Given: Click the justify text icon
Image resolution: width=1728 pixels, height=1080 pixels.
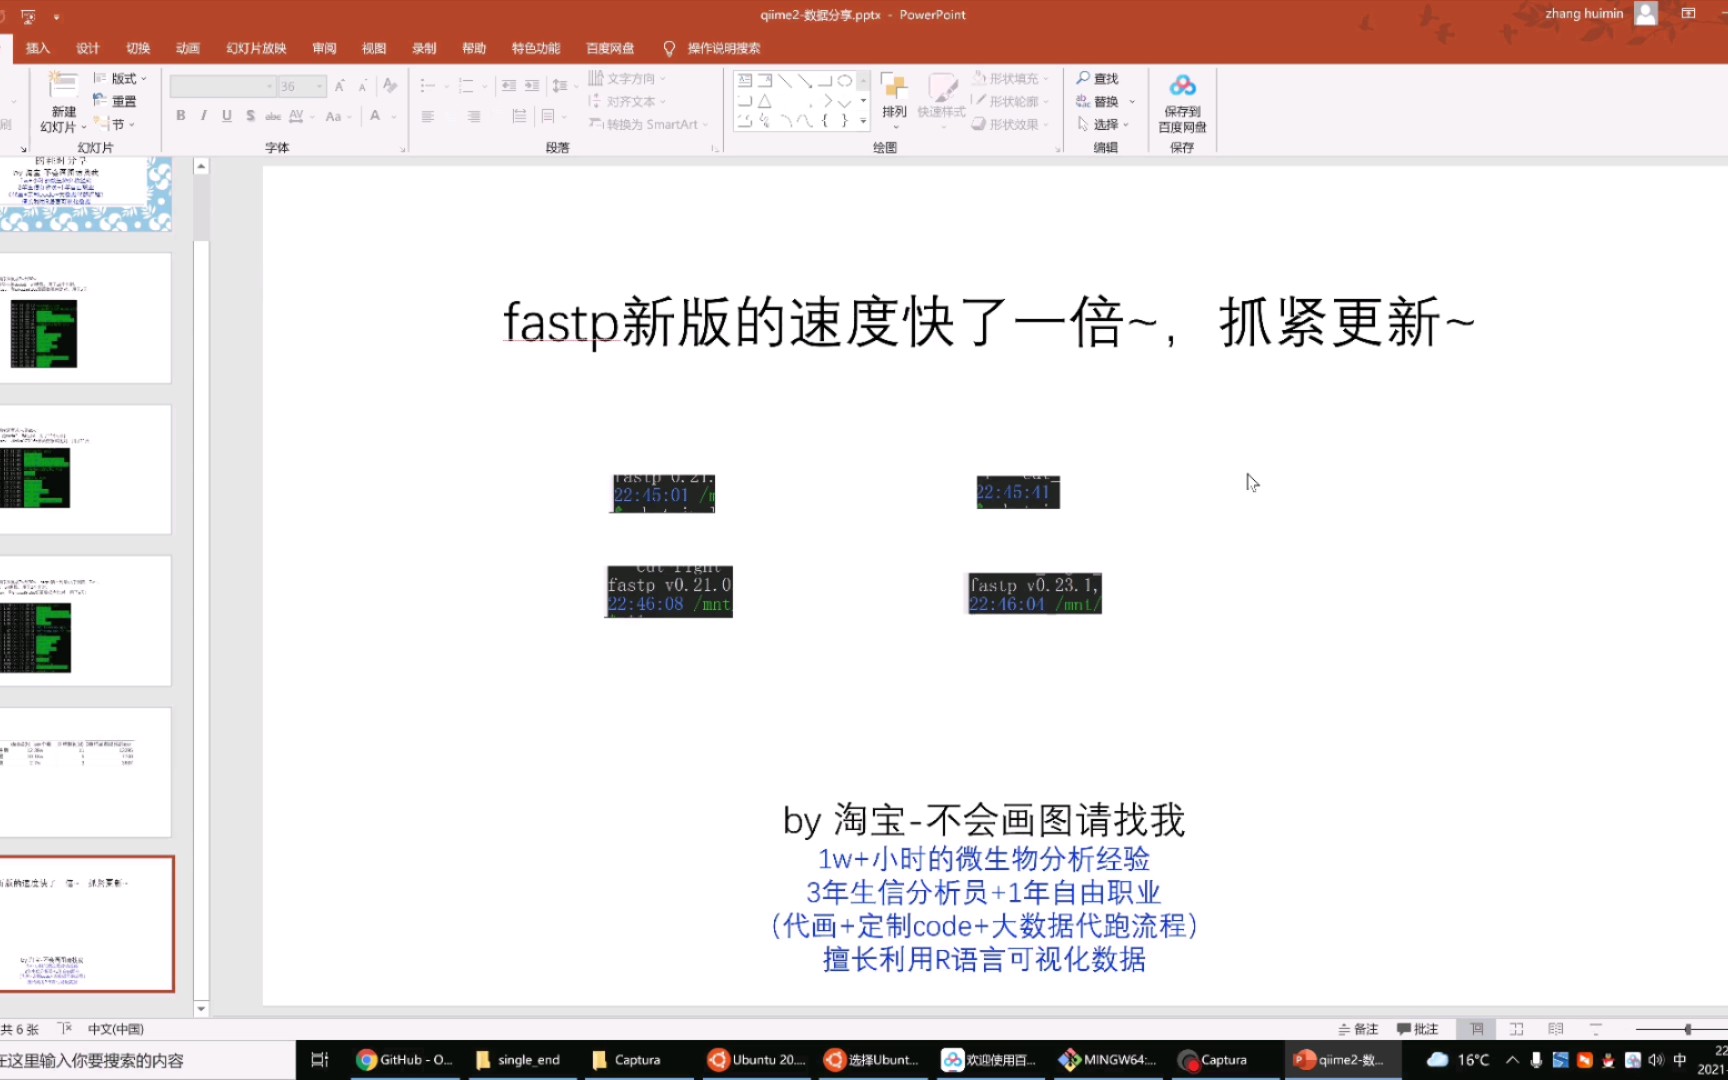Looking at the screenshot, I should (x=519, y=116).
